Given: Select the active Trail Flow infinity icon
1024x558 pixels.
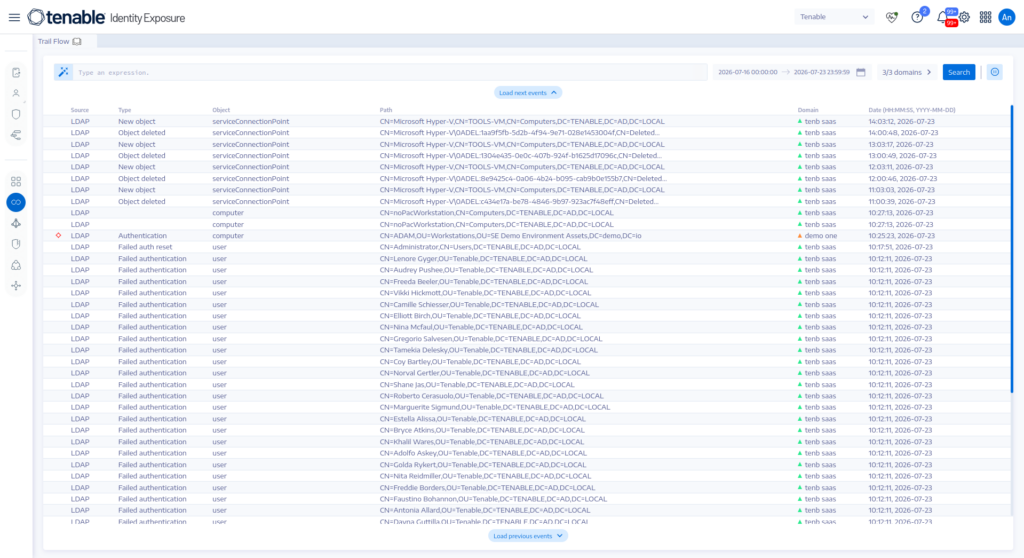Looking at the screenshot, I should click(x=16, y=203).
